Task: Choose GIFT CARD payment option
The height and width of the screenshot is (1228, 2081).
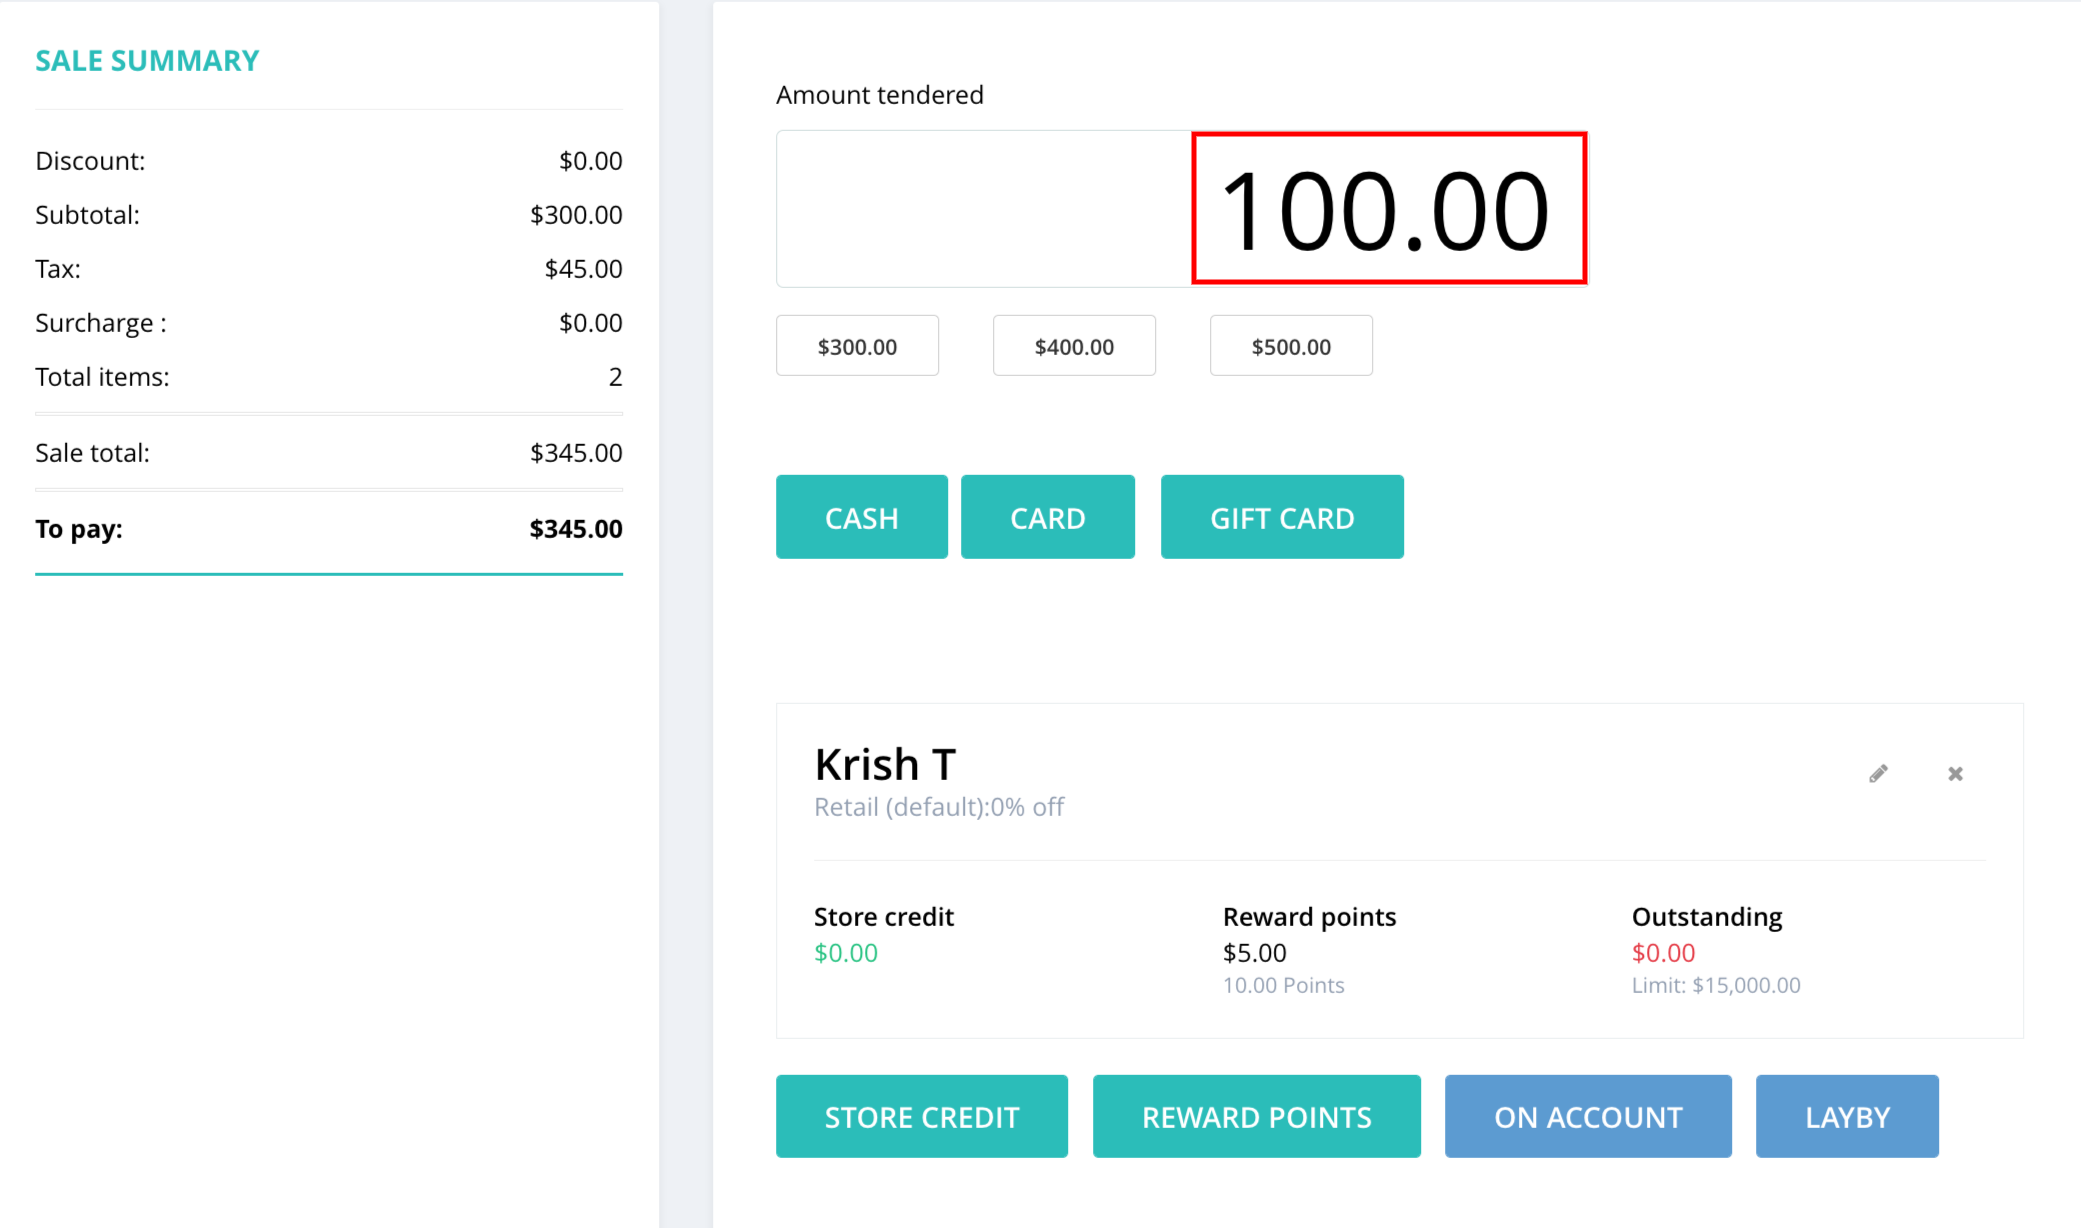Action: tap(1282, 517)
